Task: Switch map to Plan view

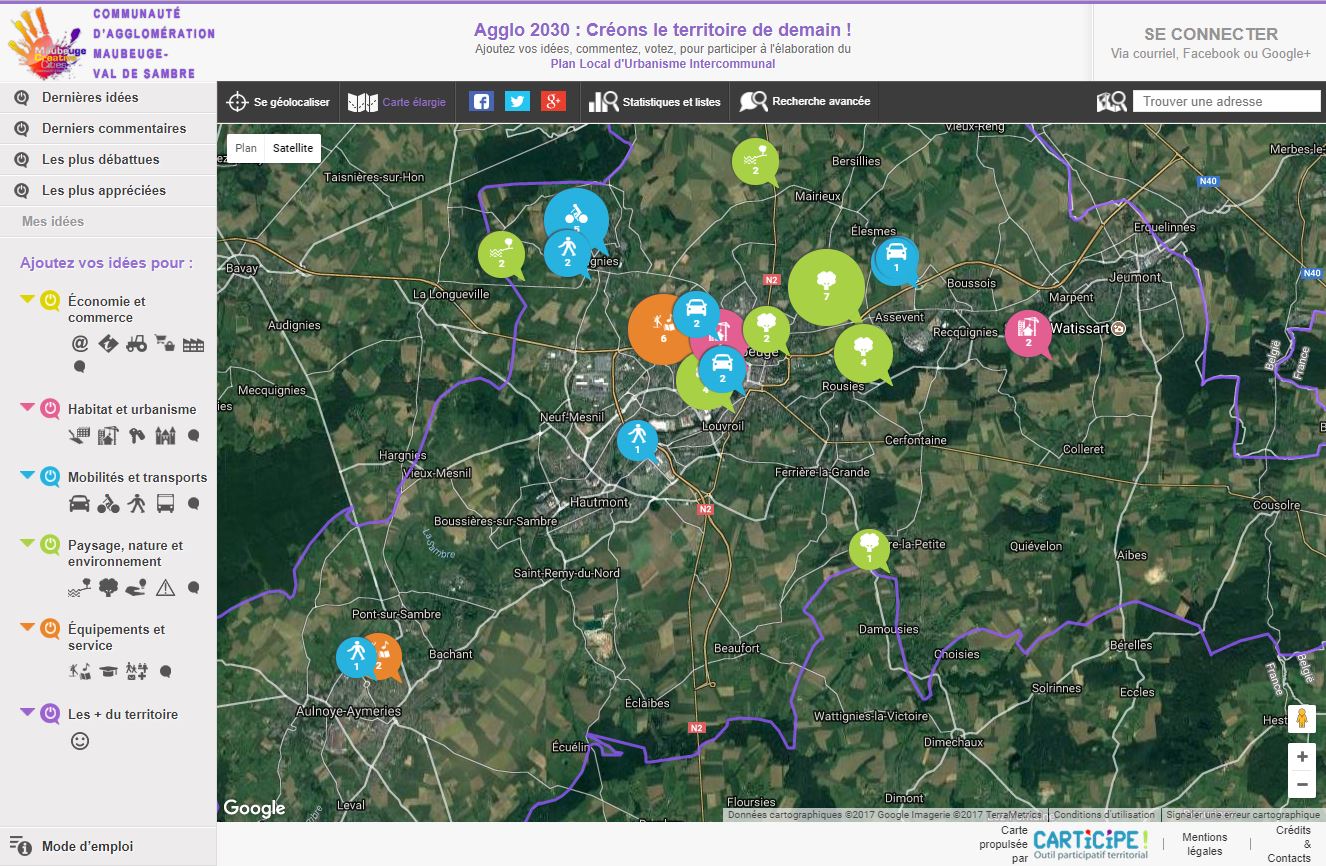Action: 246,148
